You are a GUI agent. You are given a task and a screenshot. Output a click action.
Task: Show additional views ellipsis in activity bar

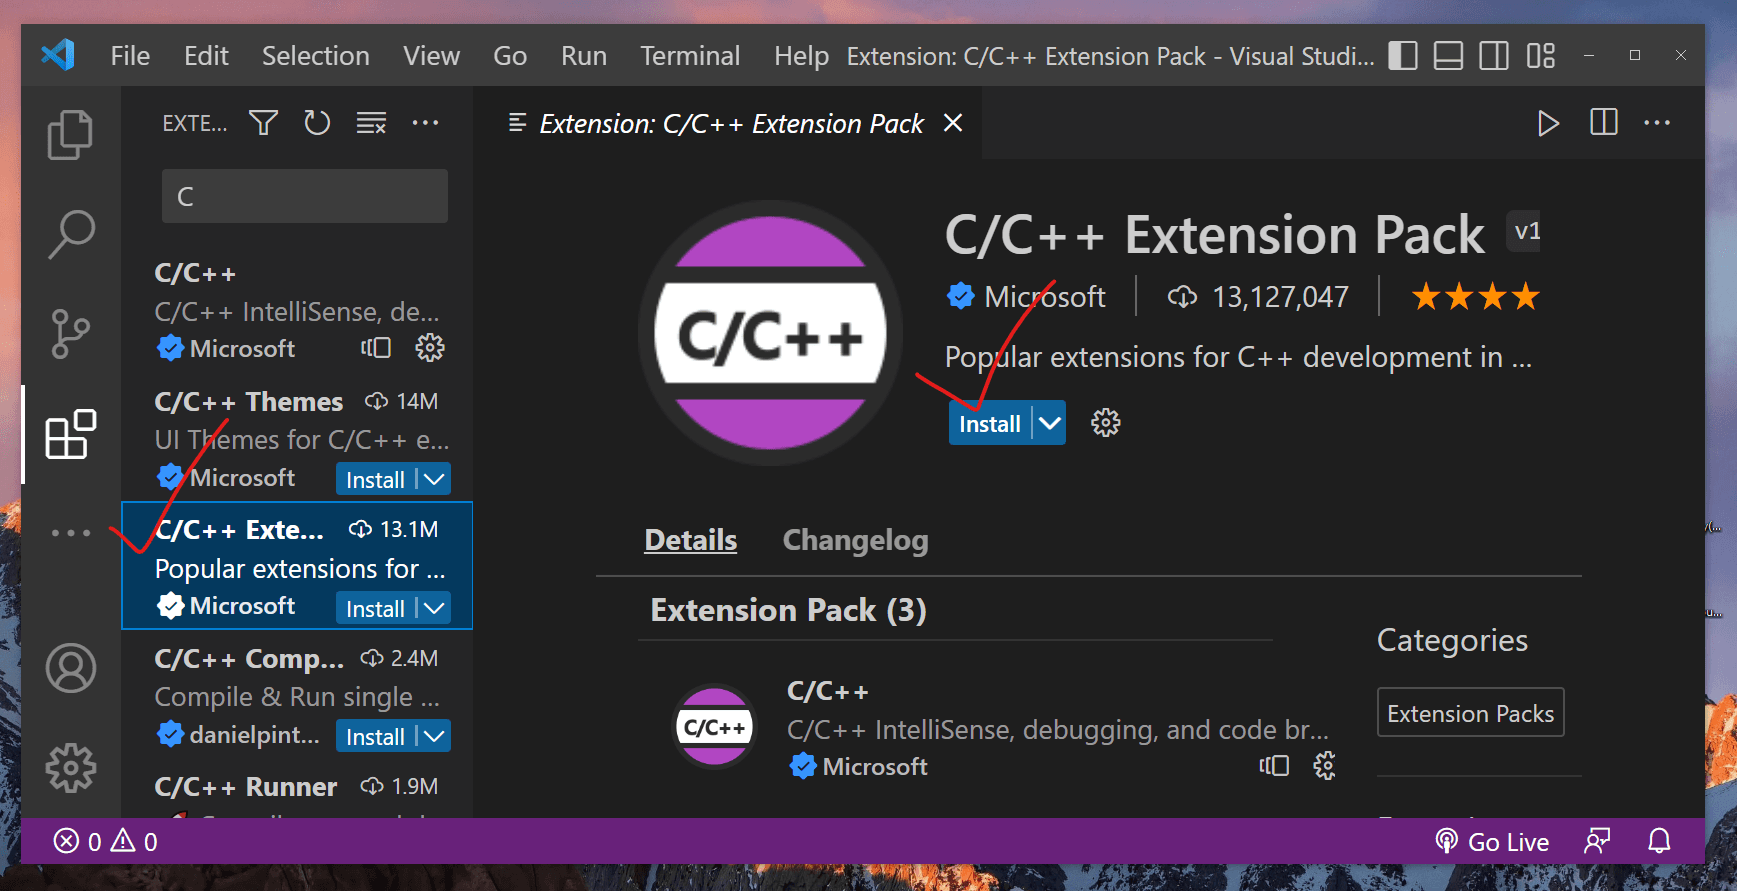(70, 533)
